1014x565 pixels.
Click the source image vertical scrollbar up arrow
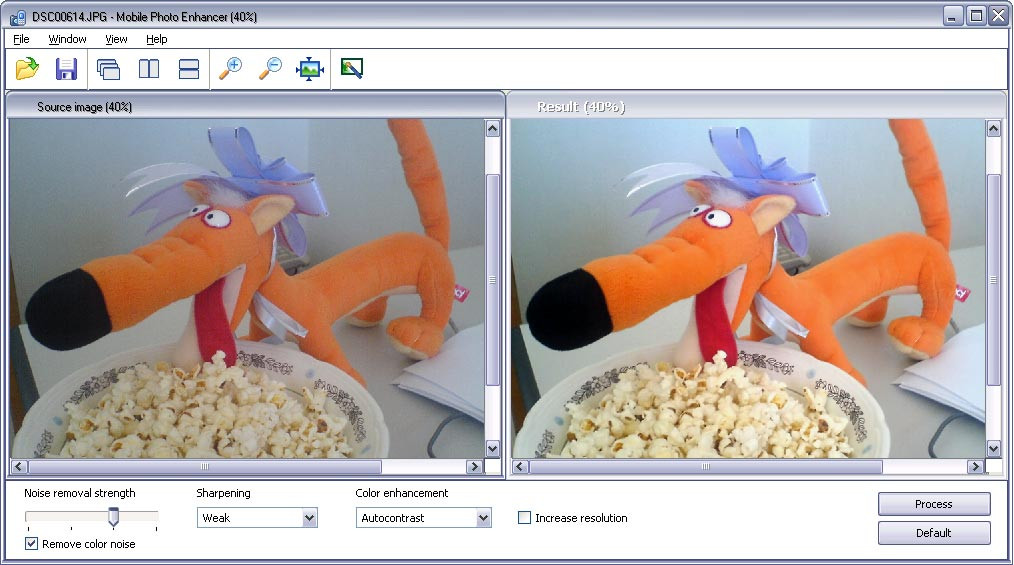(493, 128)
